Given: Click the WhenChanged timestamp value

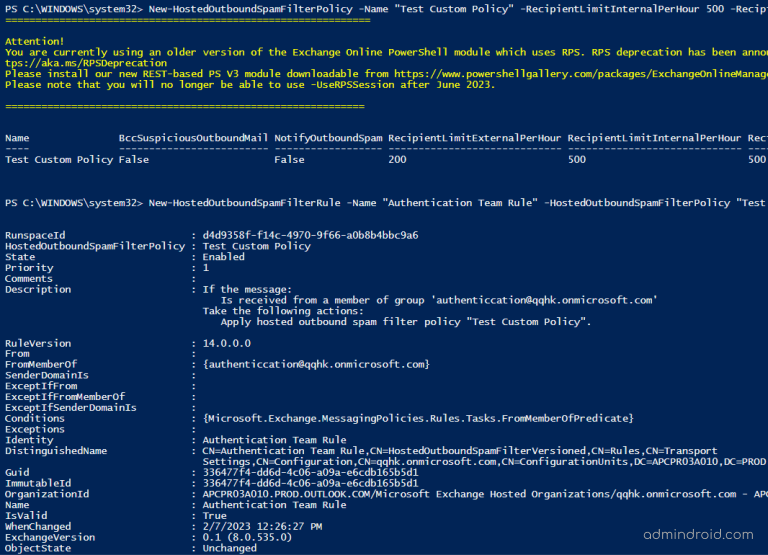Looking at the screenshot, I should (263, 526).
